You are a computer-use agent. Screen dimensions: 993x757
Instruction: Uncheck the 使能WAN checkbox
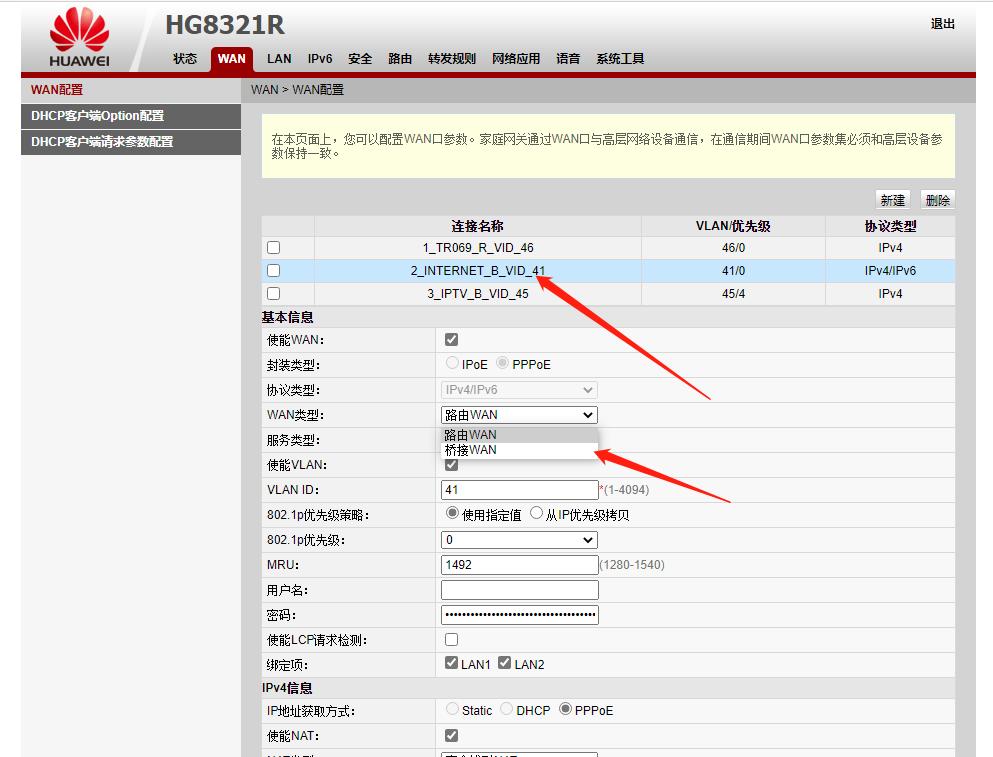(x=450, y=339)
